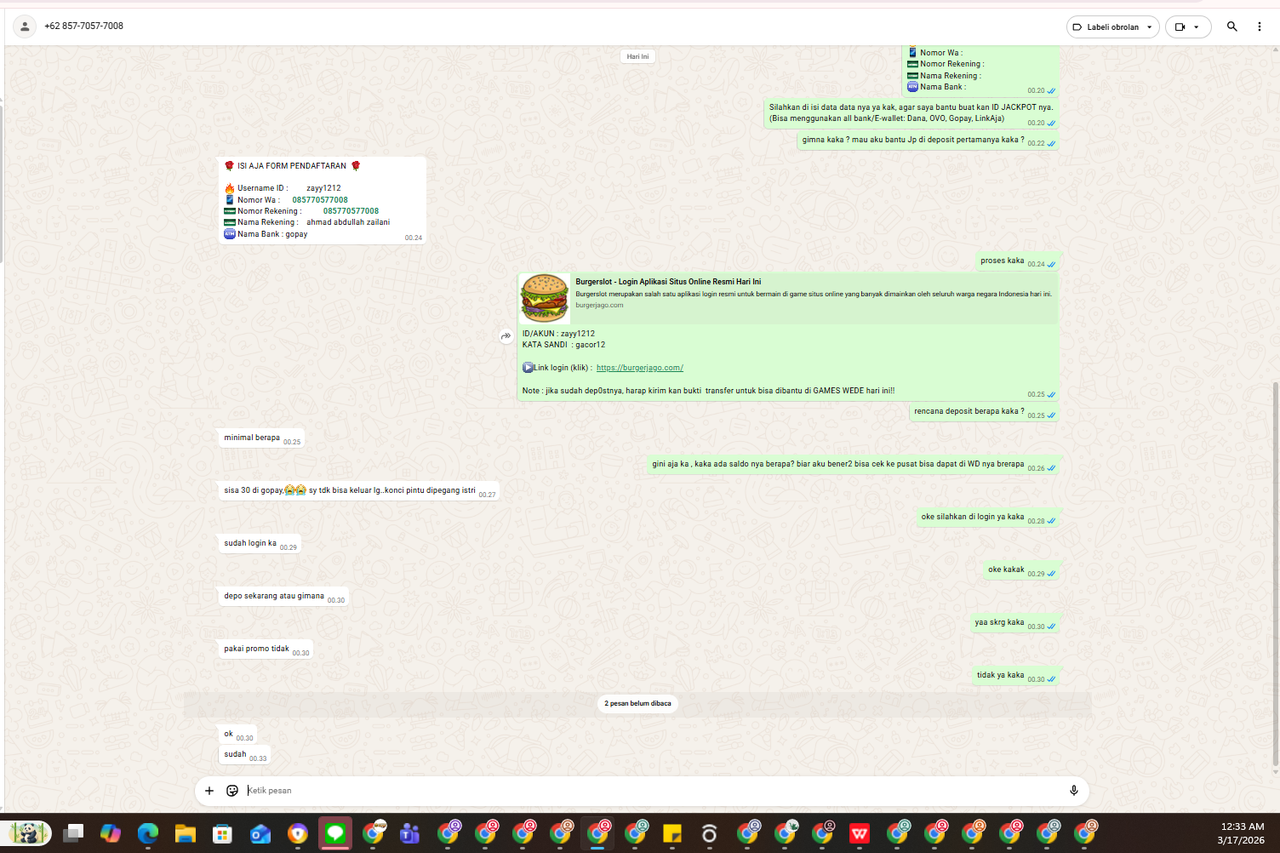The width and height of the screenshot is (1280, 853).
Task: Open Microsoft Edge from the taskbar
Action: click(x=148, y=833)
